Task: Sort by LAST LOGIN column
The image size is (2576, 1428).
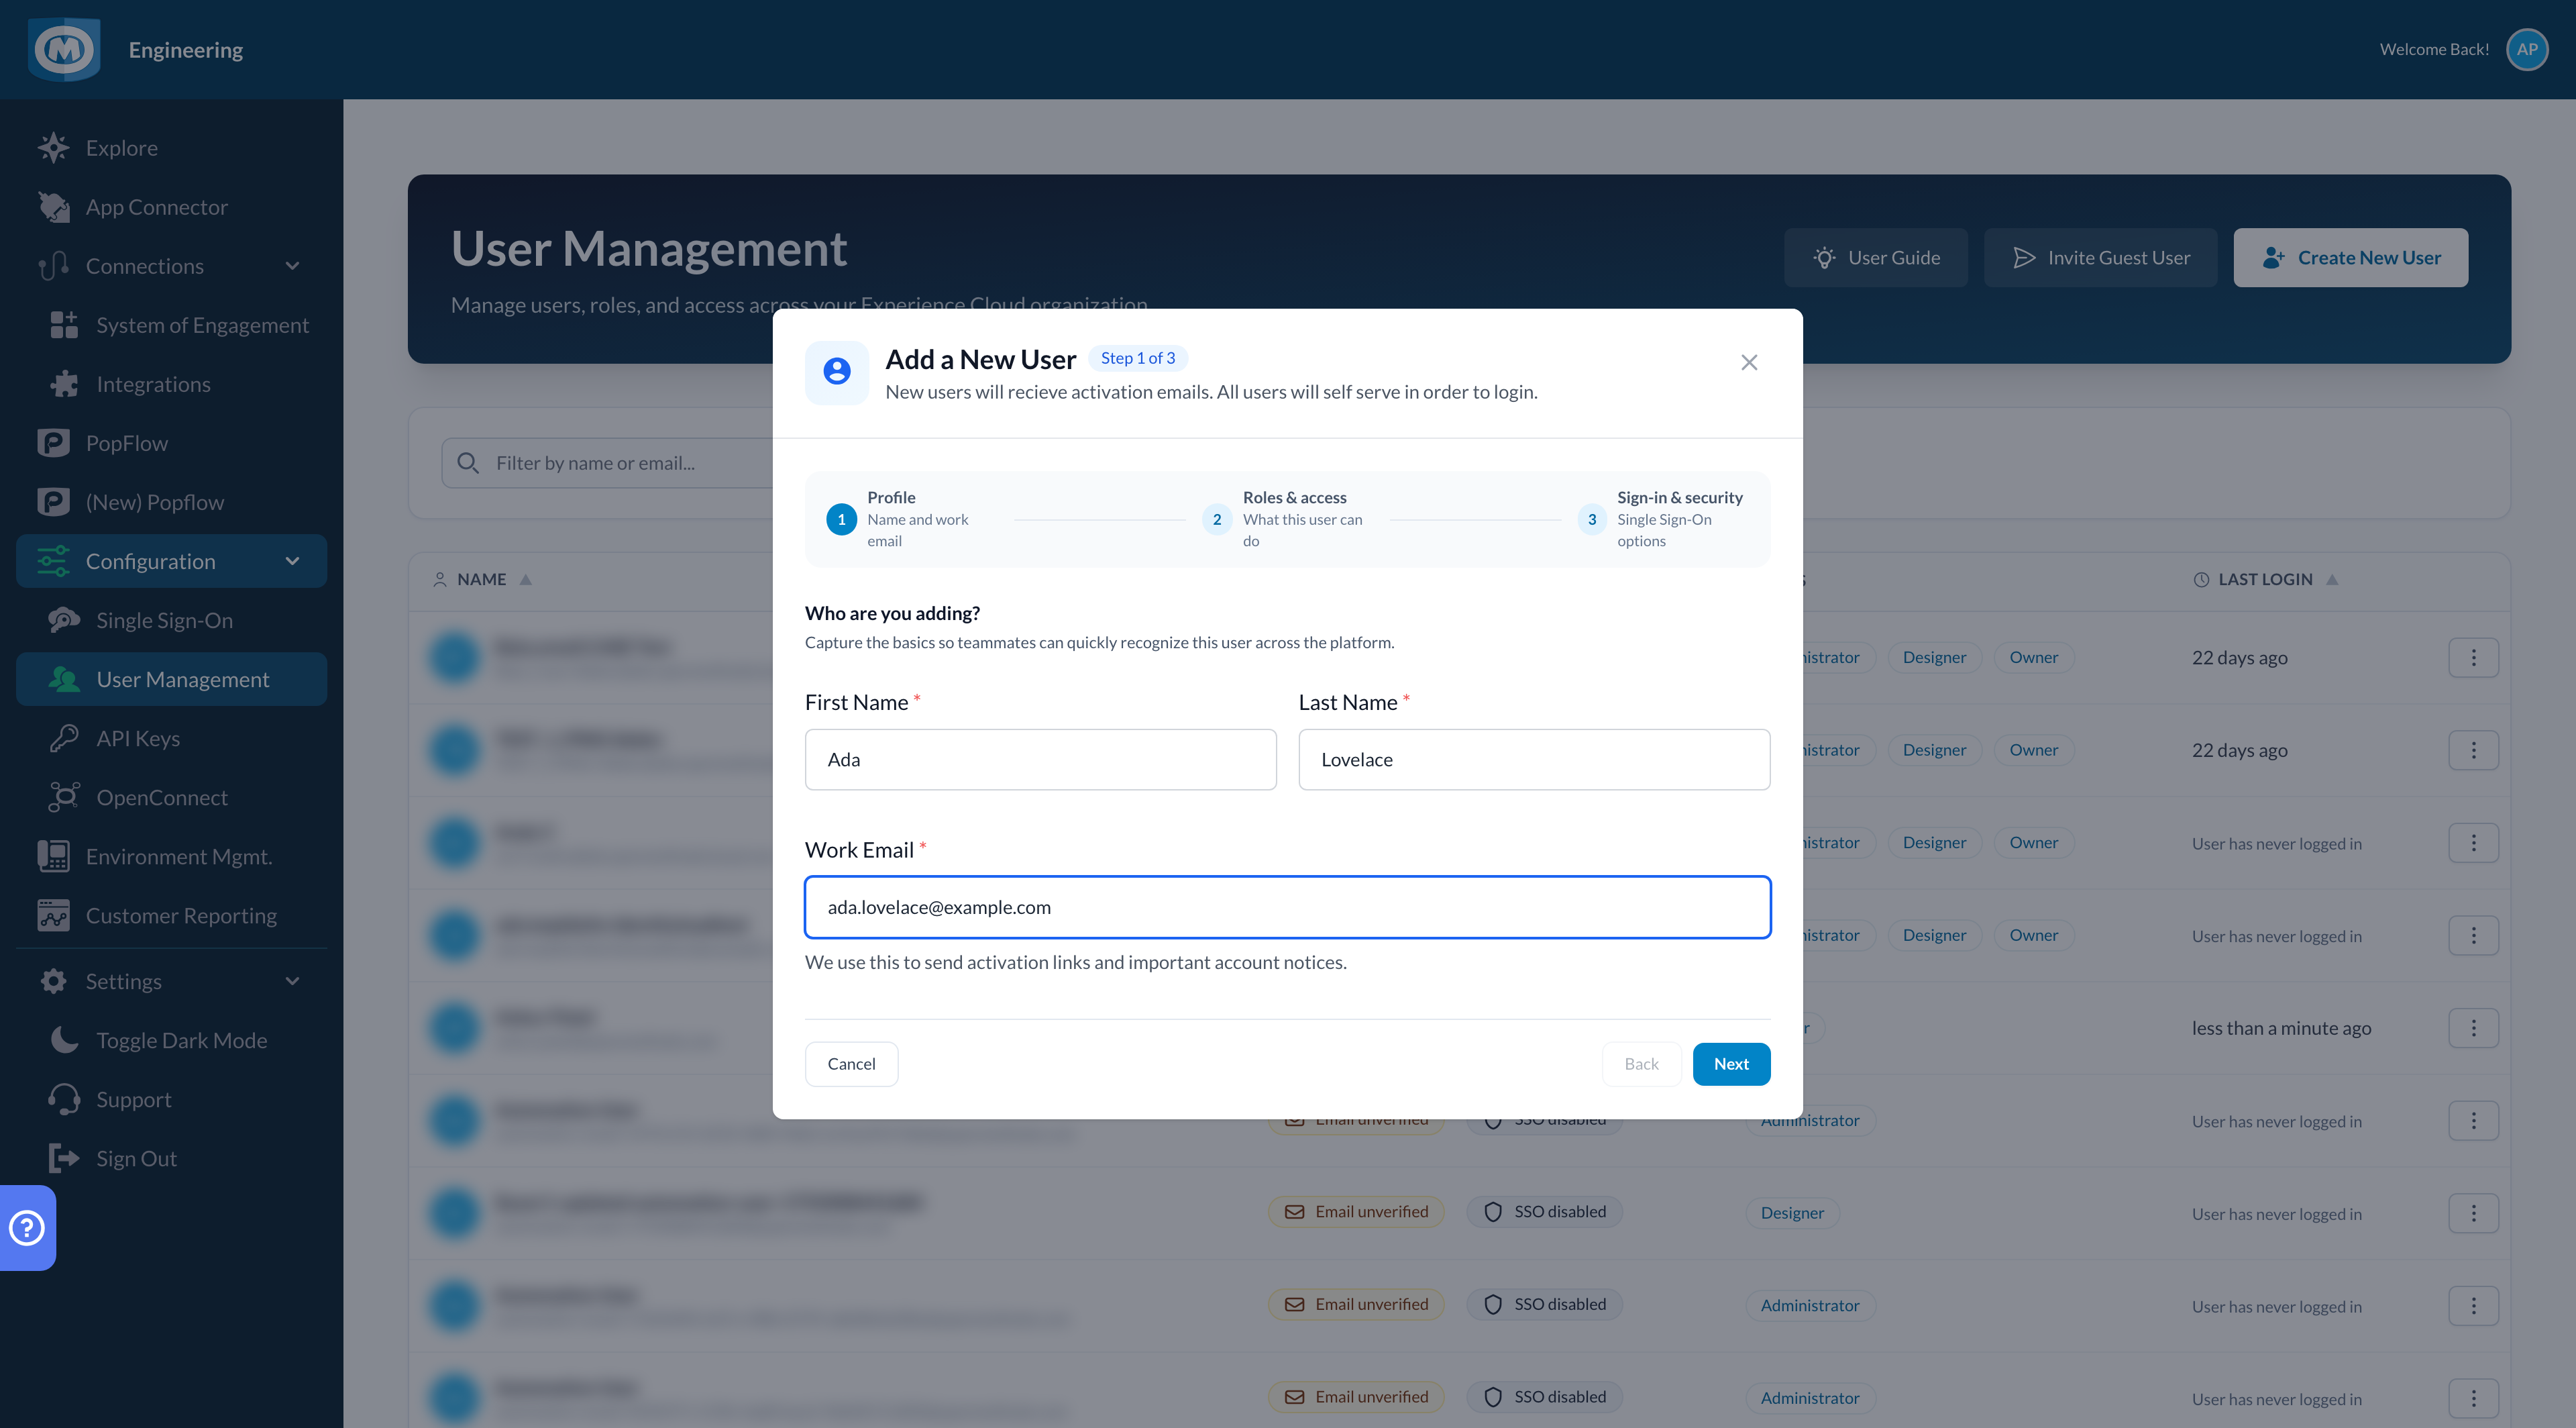Action: [x=2265, y=580]
